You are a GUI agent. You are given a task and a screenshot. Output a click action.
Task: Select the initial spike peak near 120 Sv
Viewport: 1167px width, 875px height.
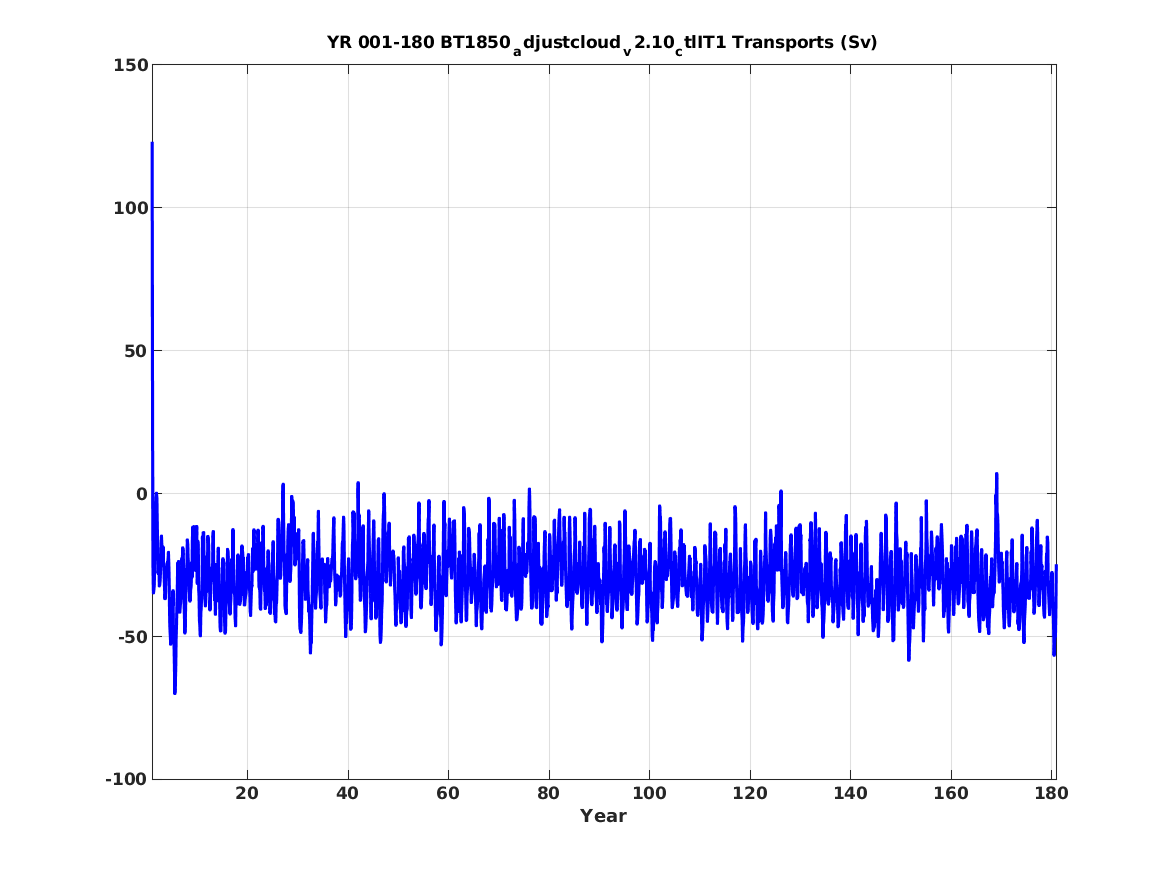pyautogui.click(x=153, y=144)
